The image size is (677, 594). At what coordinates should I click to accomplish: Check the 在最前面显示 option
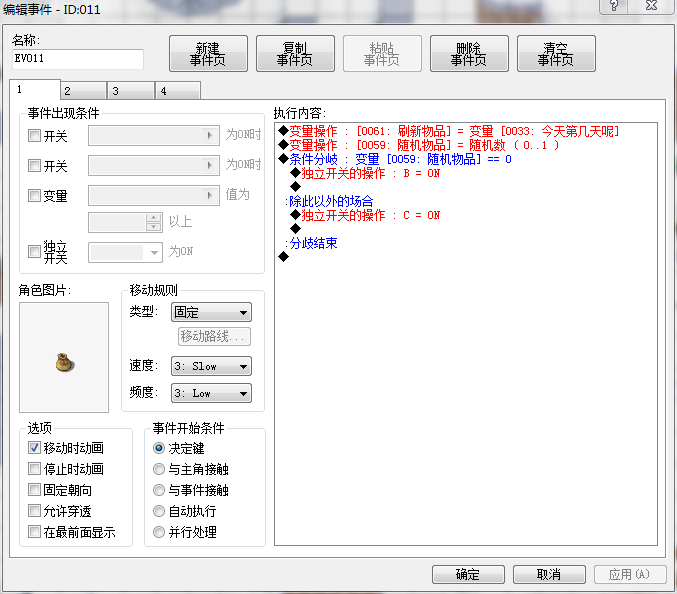(x=34, y=532)
